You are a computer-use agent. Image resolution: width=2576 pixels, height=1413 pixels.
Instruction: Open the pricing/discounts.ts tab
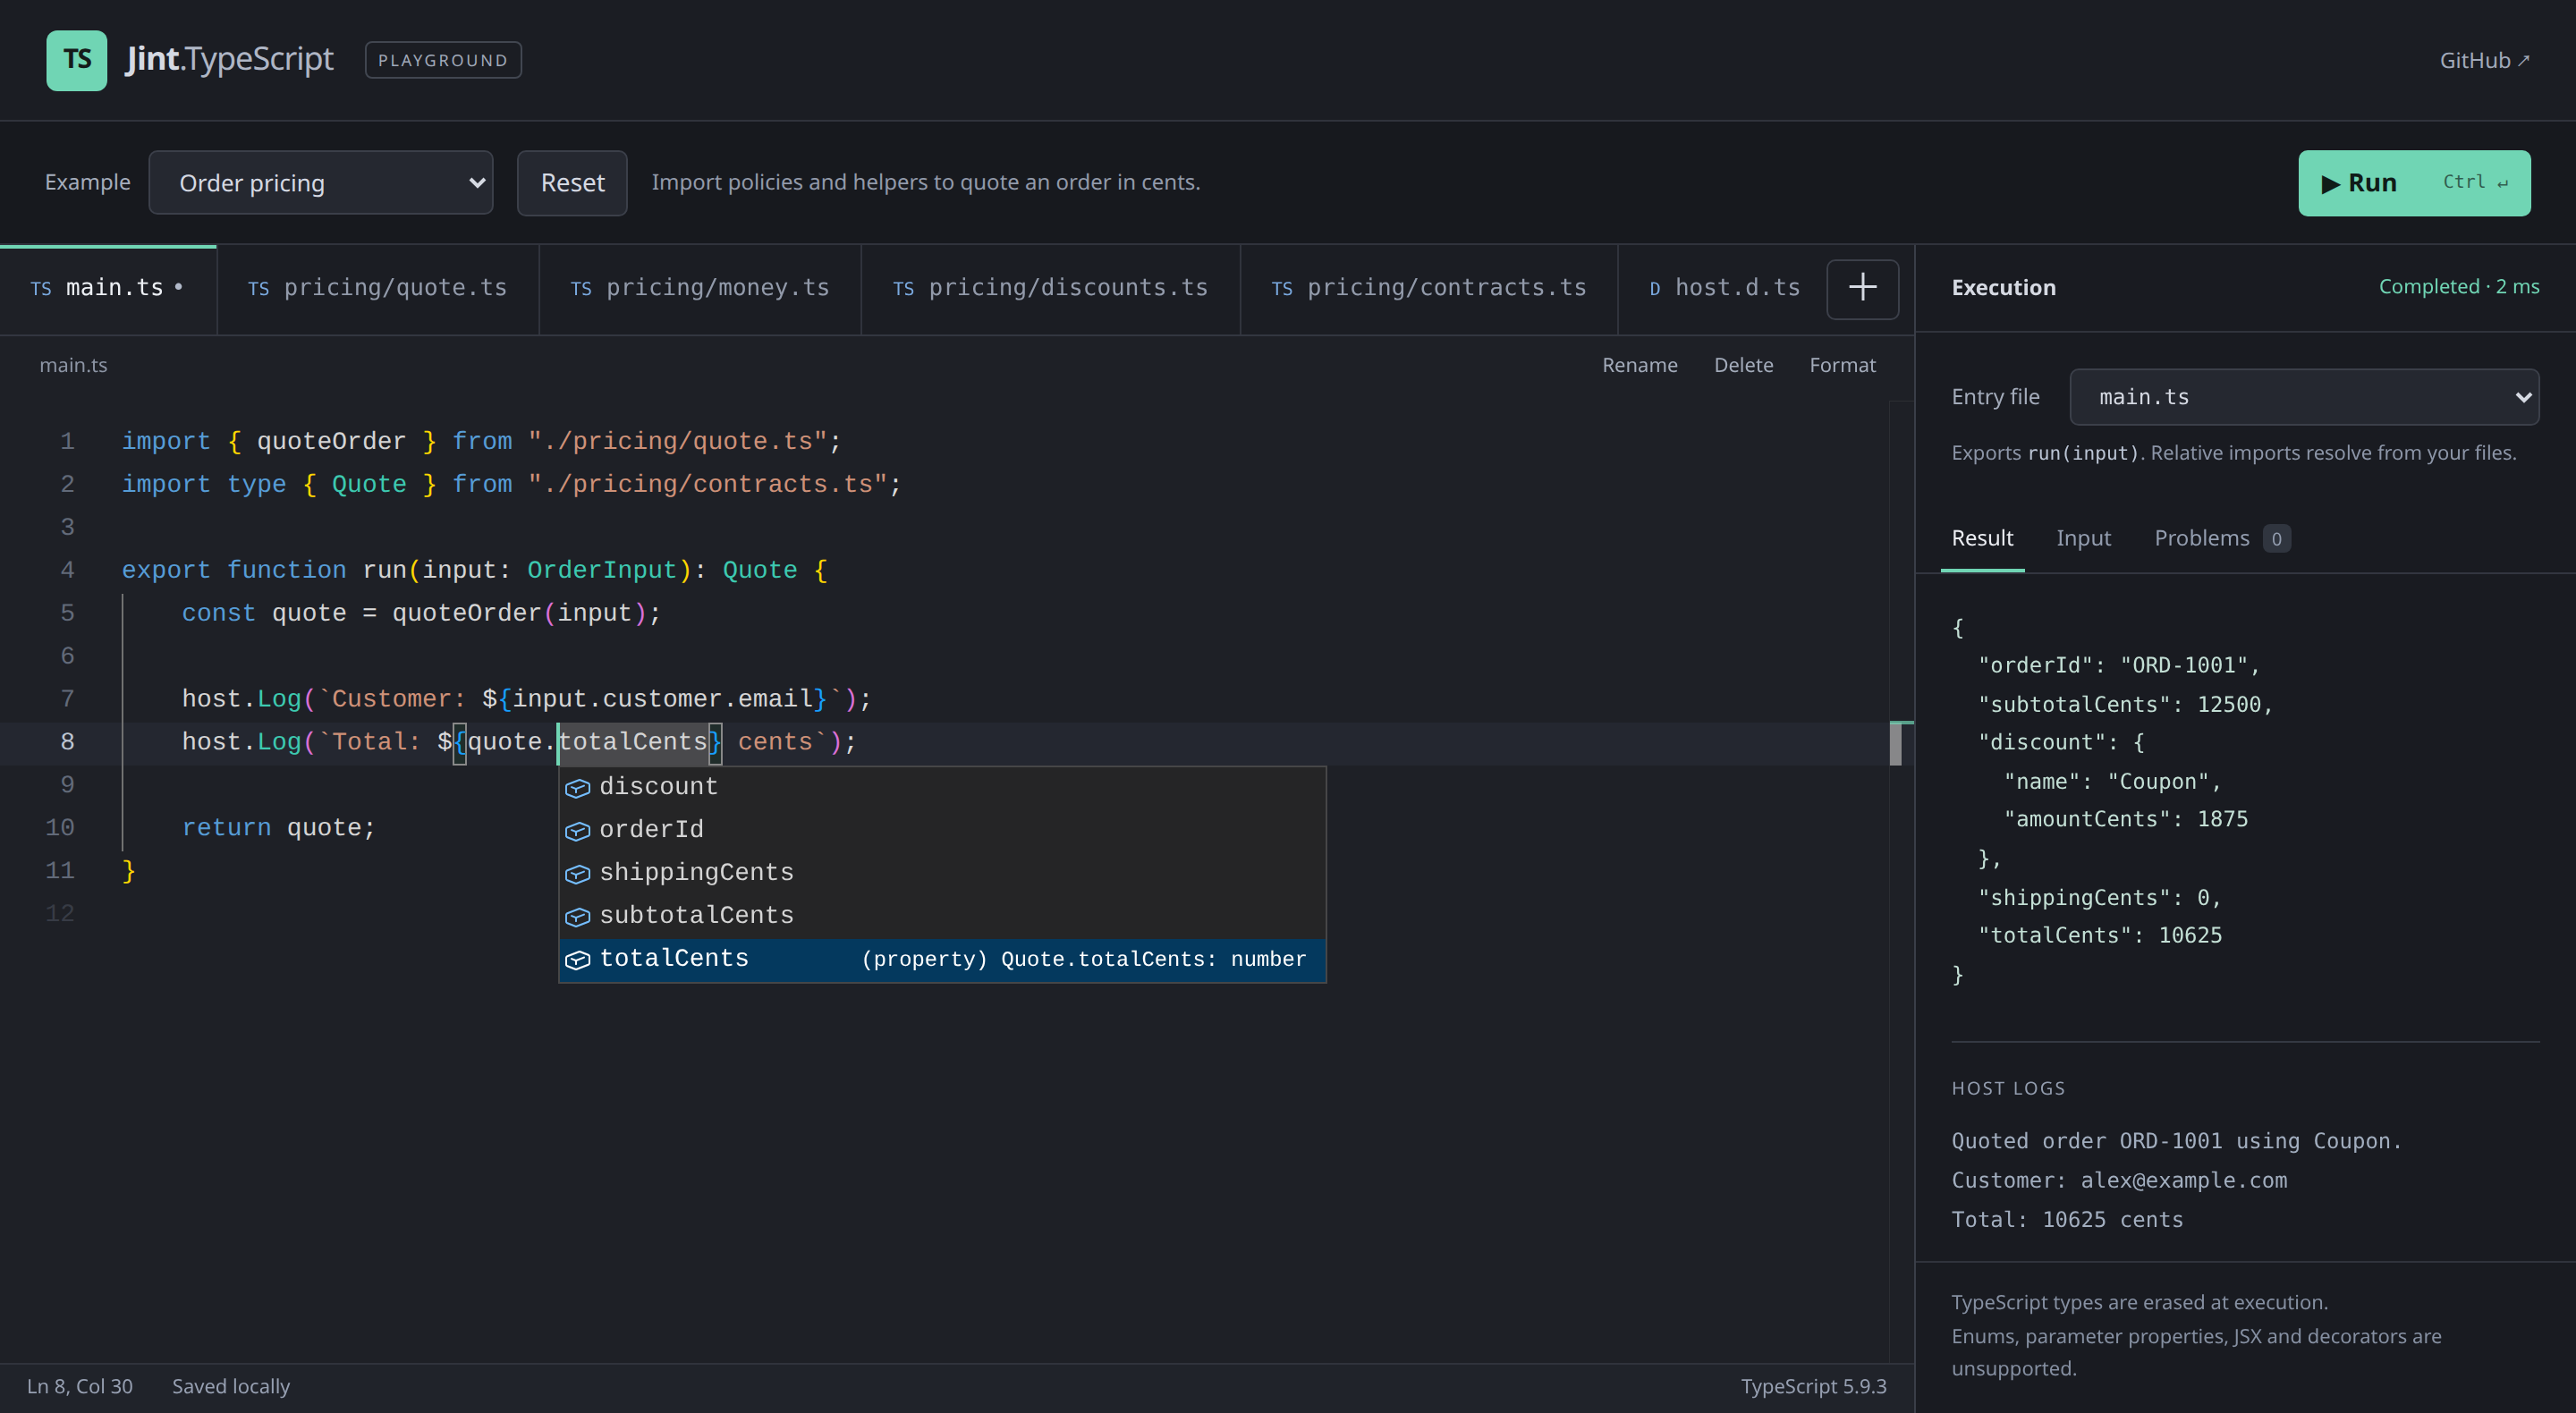pos(1050,288)
